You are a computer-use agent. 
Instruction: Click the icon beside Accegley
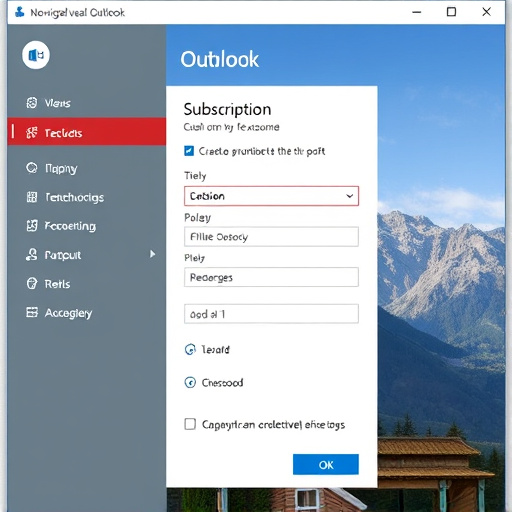coord(32,312)
